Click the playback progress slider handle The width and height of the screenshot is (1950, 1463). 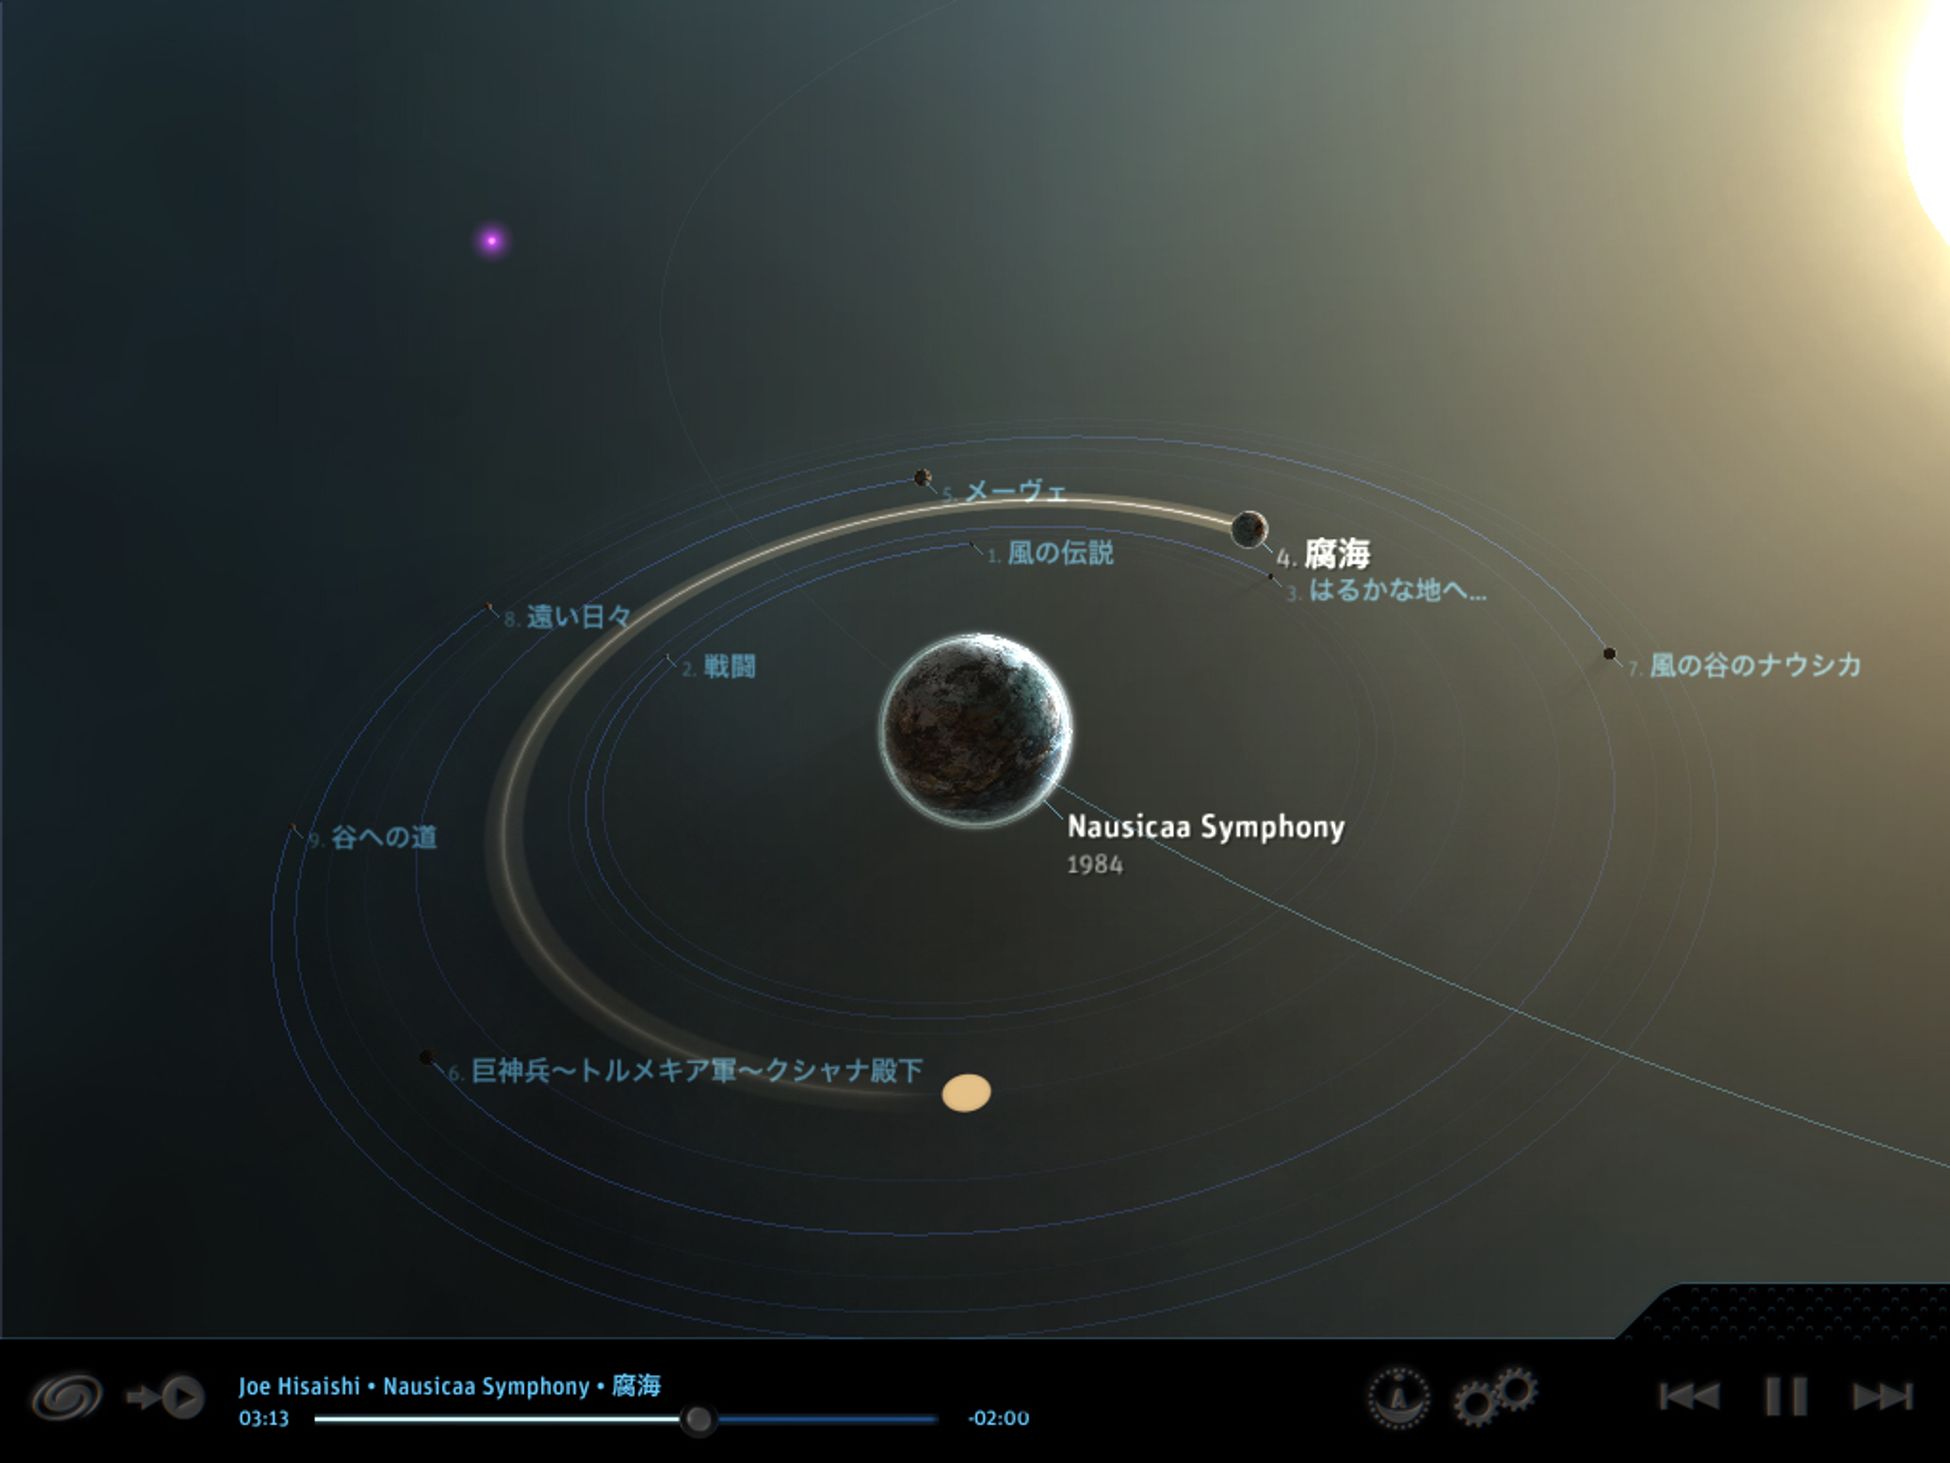click(x=698, y=1419)
